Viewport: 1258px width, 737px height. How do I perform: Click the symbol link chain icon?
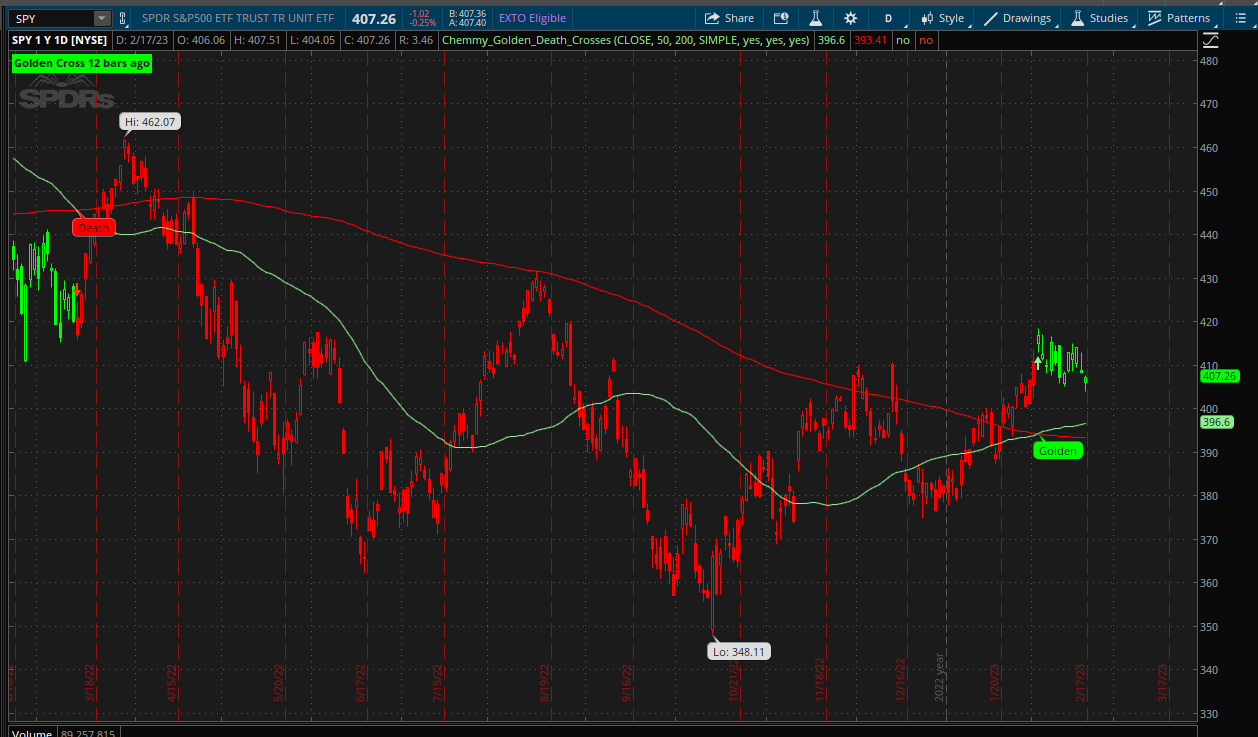123,18
